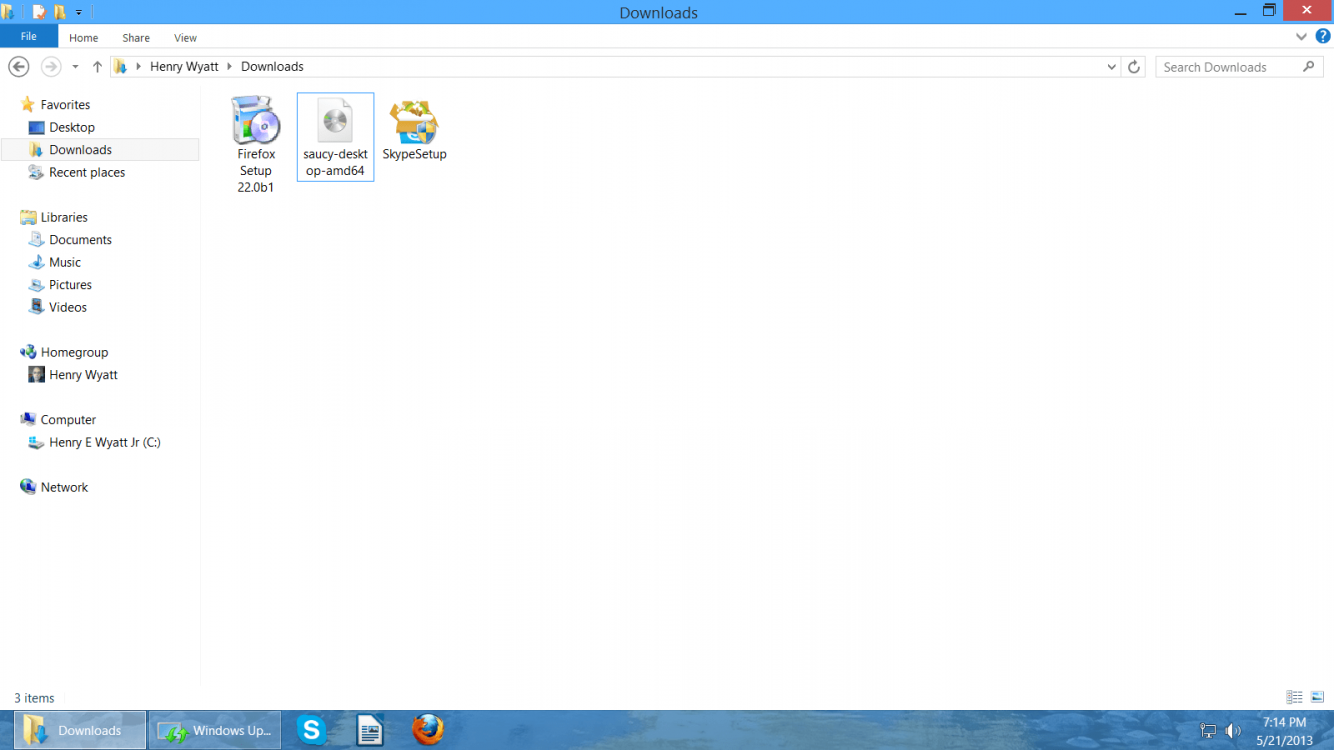Select the Firefox Setup 22.0b1 file

pyautogui.click(x=256, y=145)
